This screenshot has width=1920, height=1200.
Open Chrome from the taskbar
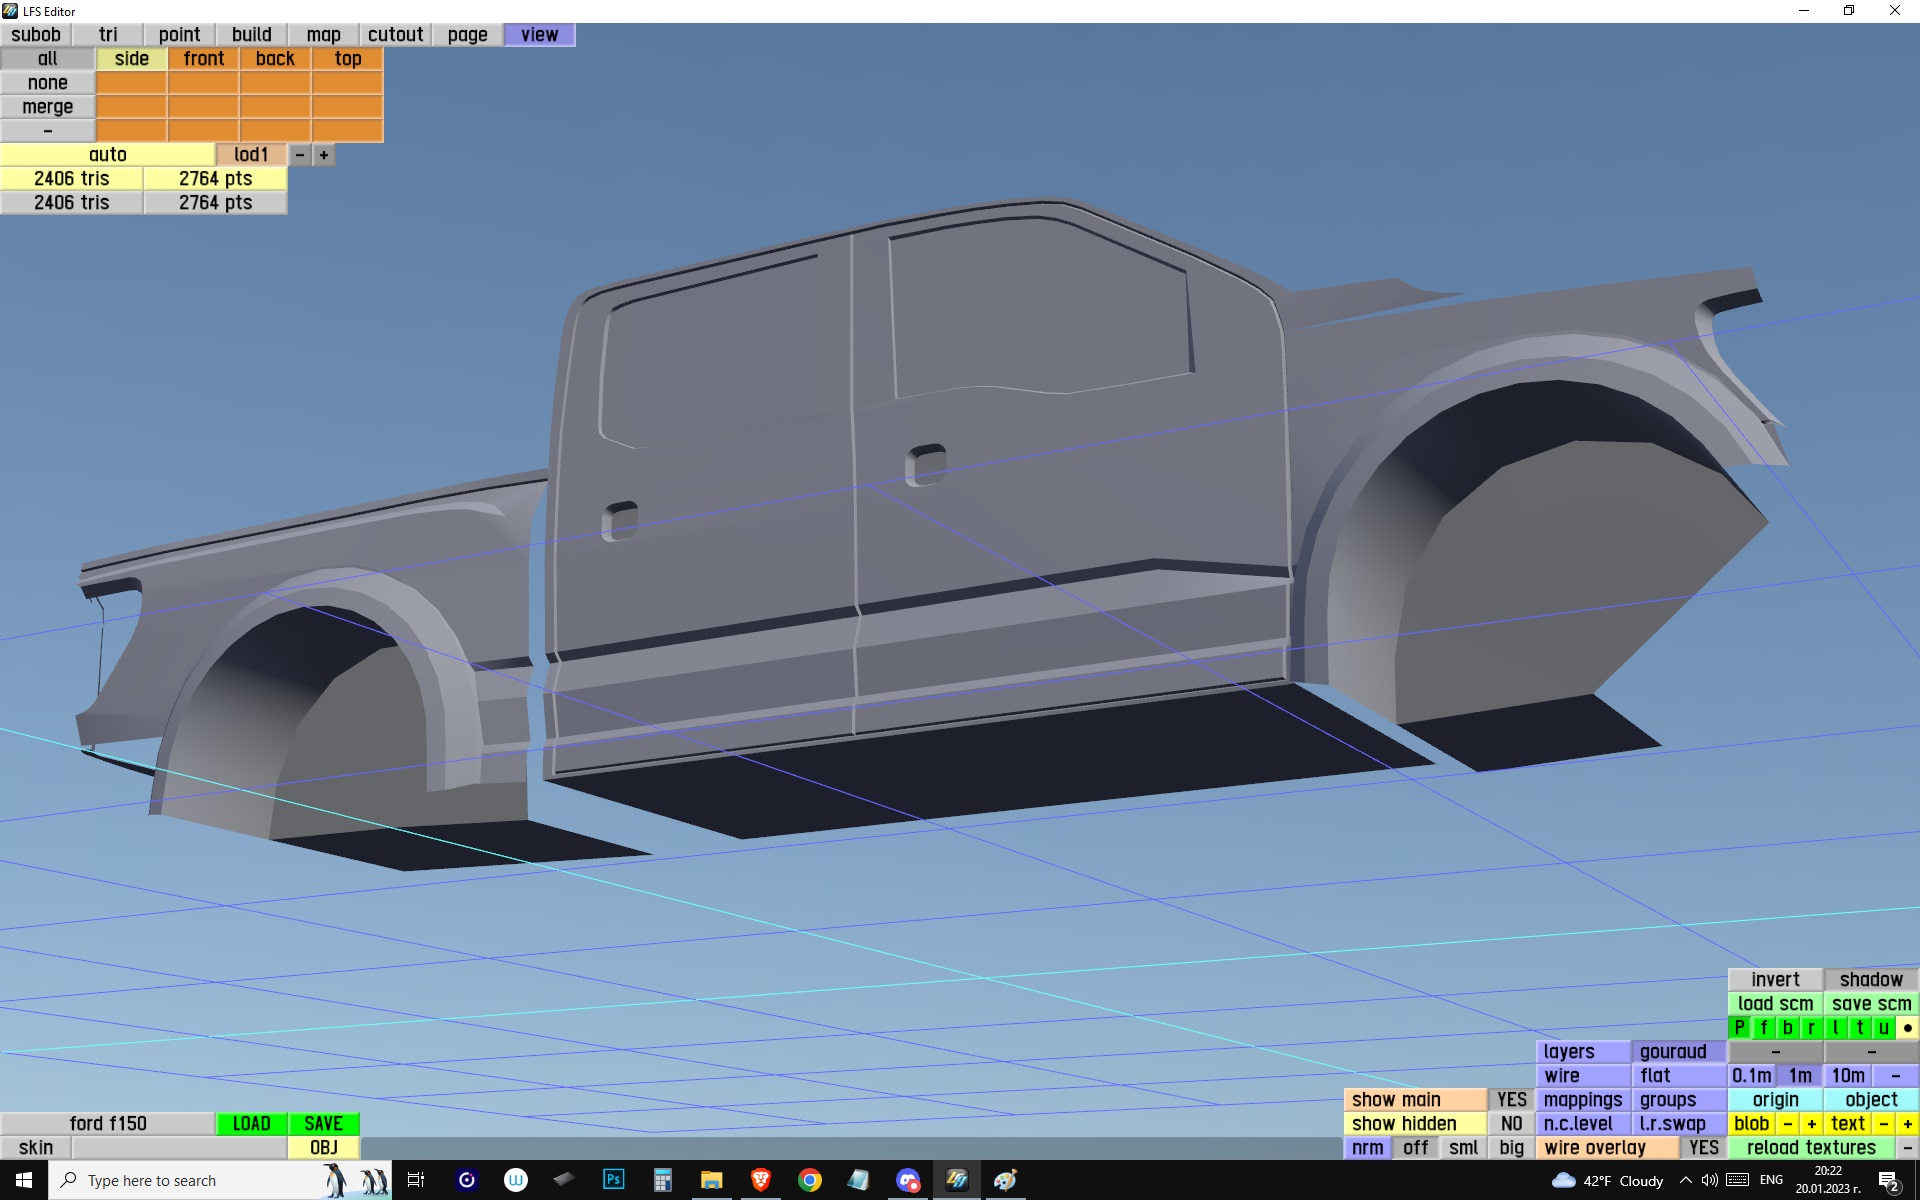(x=809, y=1180)
